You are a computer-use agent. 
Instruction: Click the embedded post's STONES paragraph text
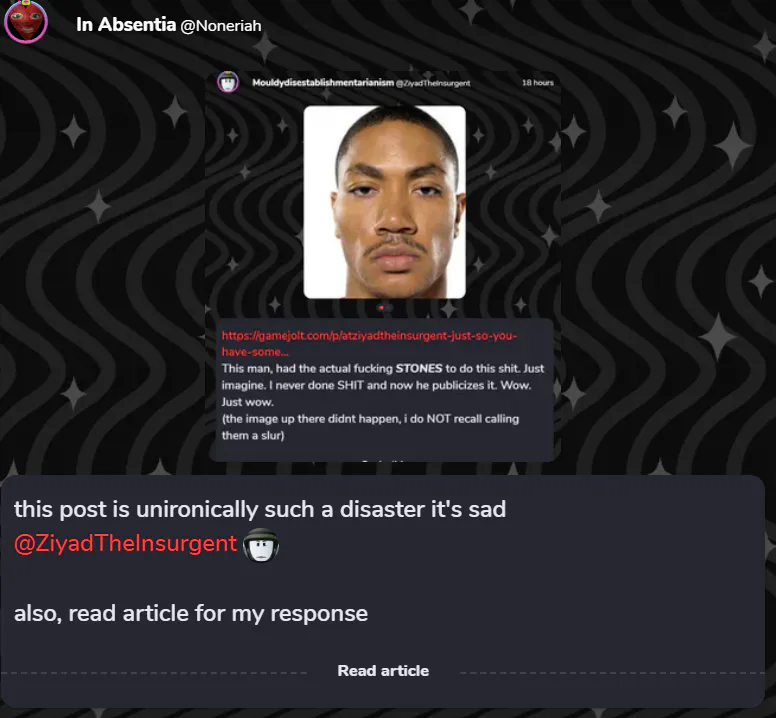tap(383, 385)
